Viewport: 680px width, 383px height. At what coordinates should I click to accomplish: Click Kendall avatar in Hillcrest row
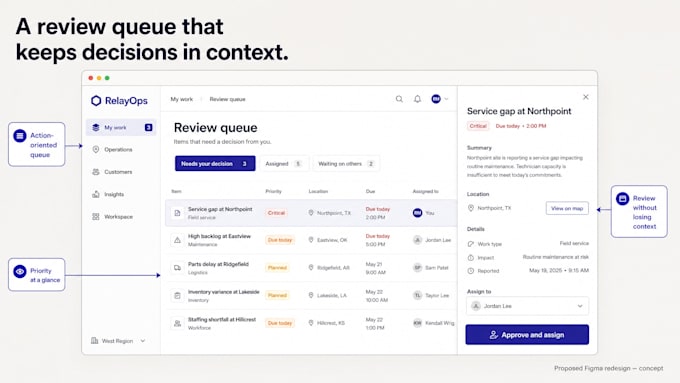click(x=417, y=323)
